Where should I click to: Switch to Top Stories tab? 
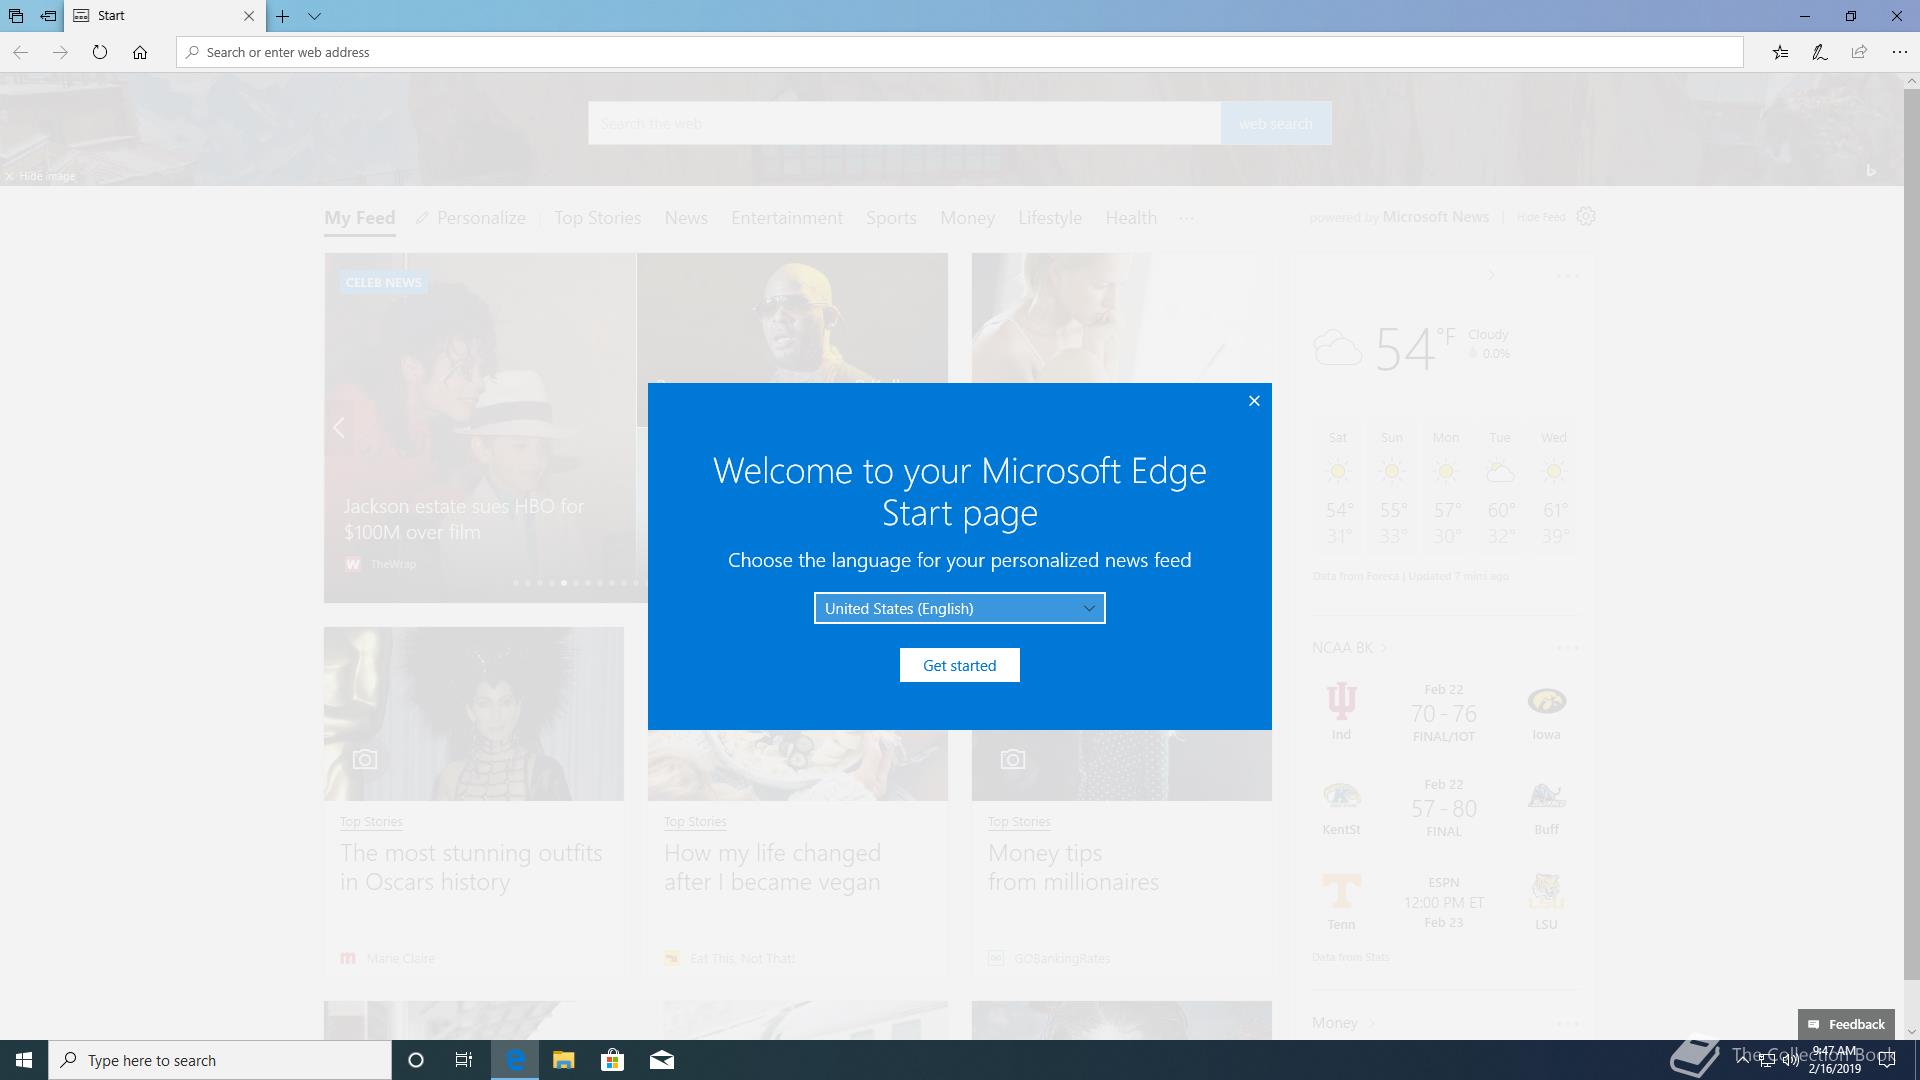point(598,218)
